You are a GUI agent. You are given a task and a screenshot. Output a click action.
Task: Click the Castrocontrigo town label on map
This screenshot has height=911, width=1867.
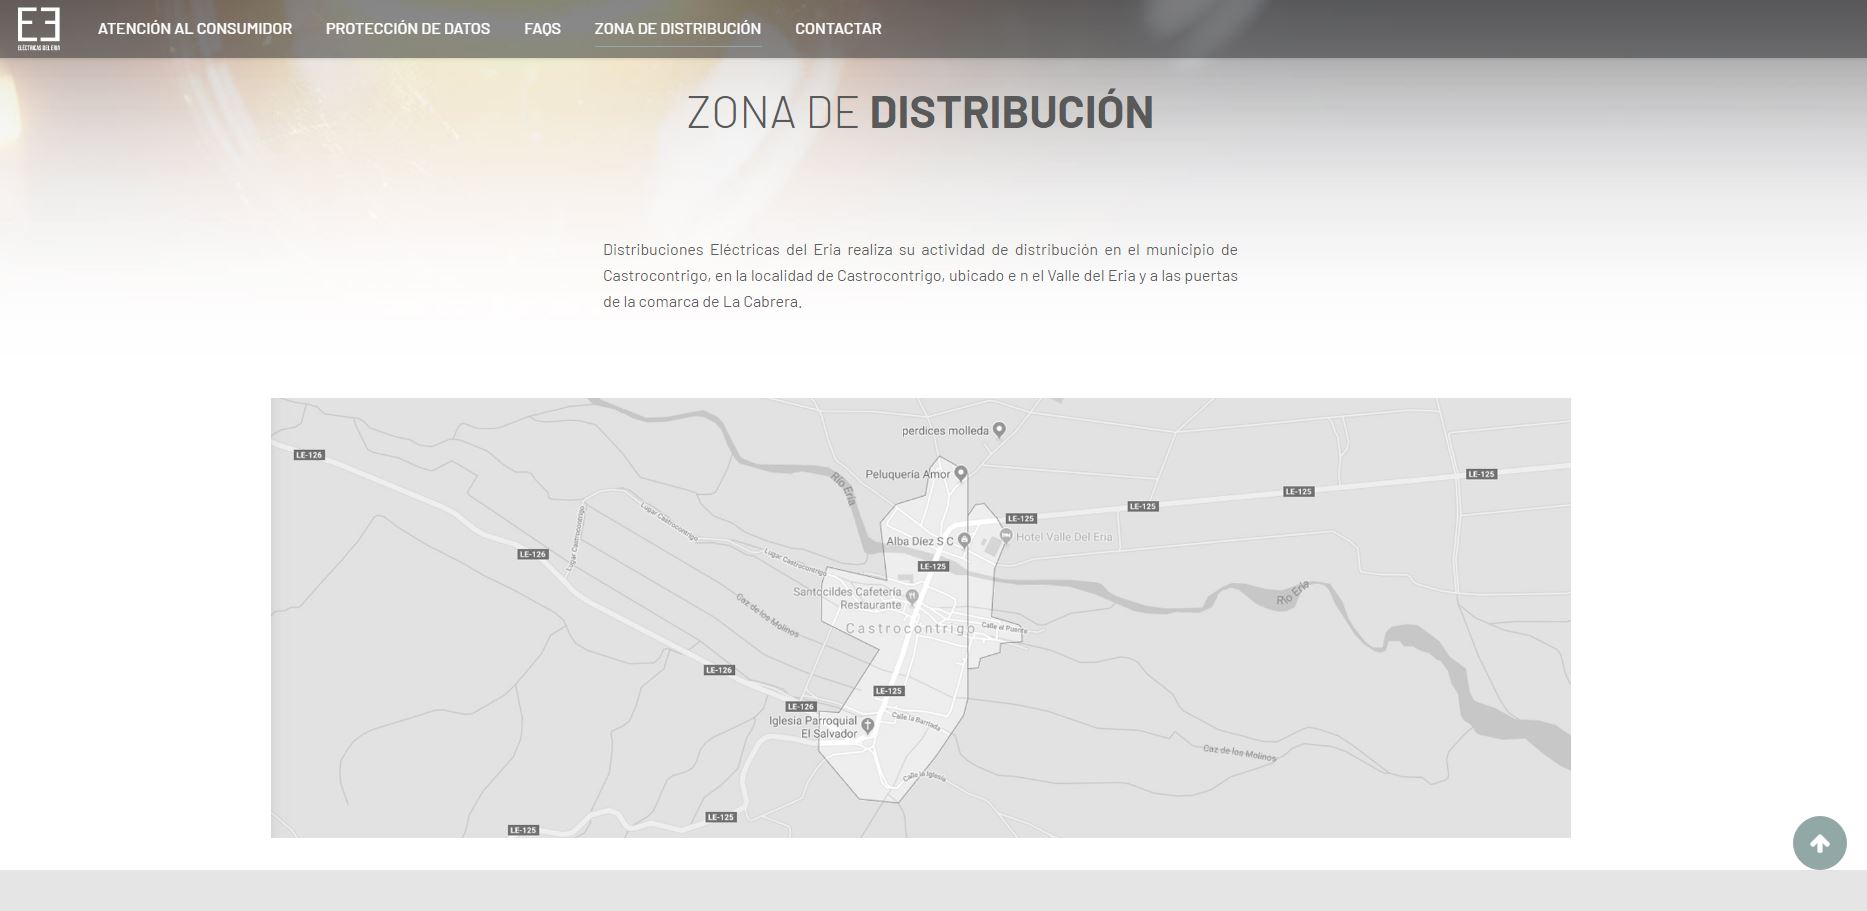[x=910, y=628]
